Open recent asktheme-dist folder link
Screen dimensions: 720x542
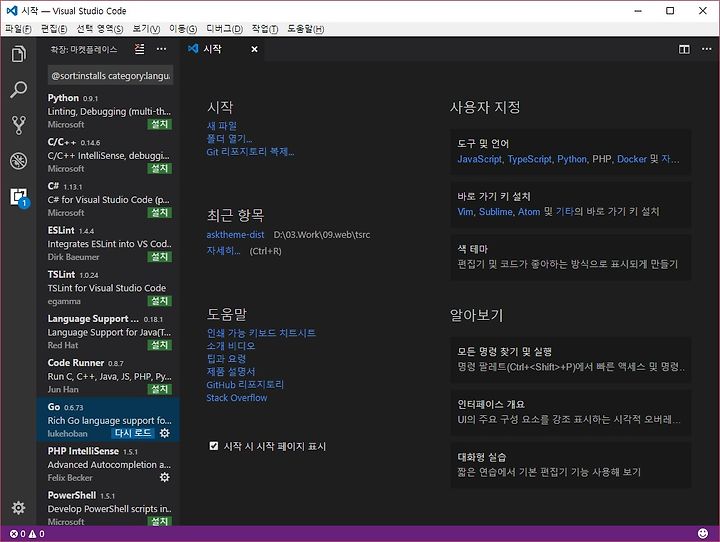pyautogui.click(x=235, y=235)
